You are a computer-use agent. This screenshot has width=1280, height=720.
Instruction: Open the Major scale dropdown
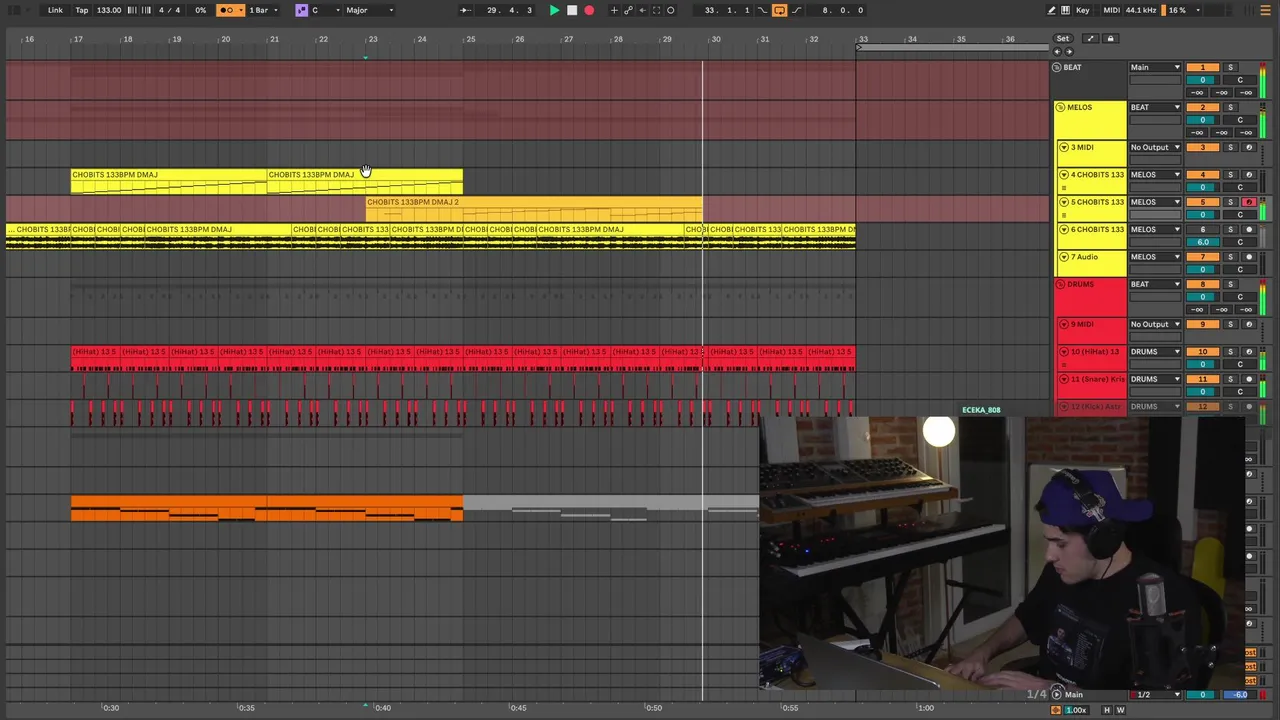369,10
